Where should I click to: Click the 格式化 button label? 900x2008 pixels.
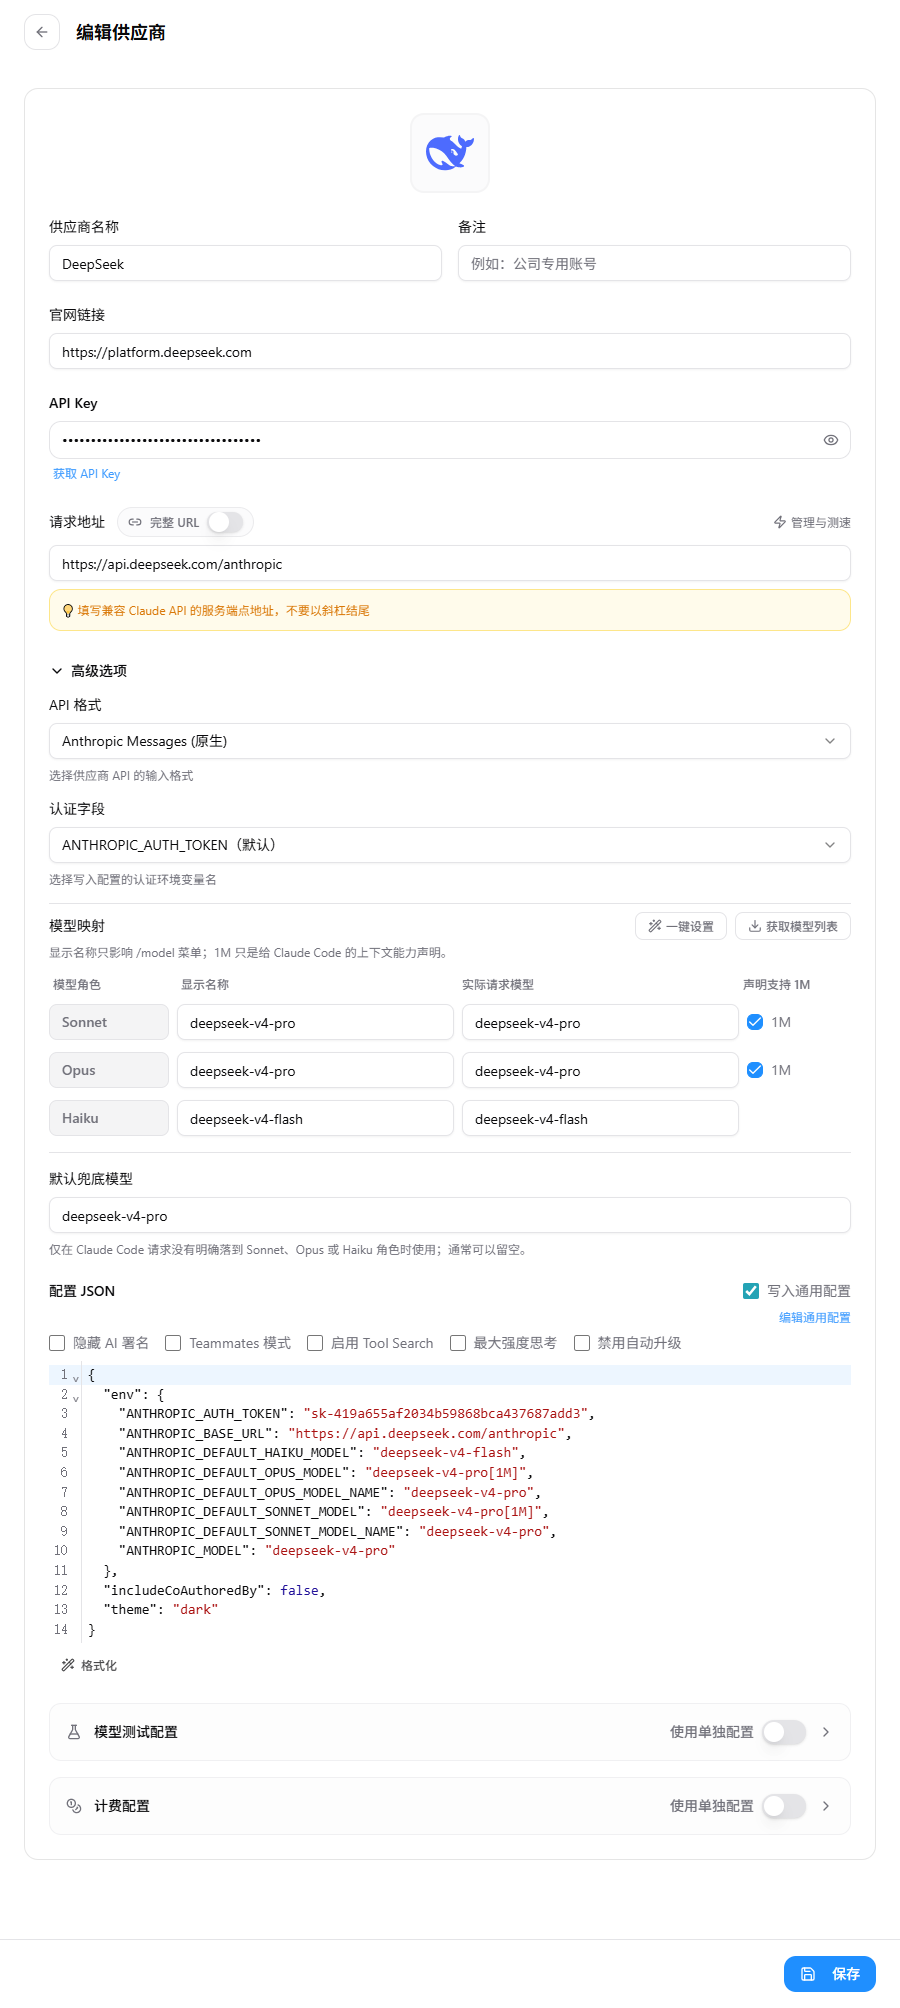coord(99,1665)
